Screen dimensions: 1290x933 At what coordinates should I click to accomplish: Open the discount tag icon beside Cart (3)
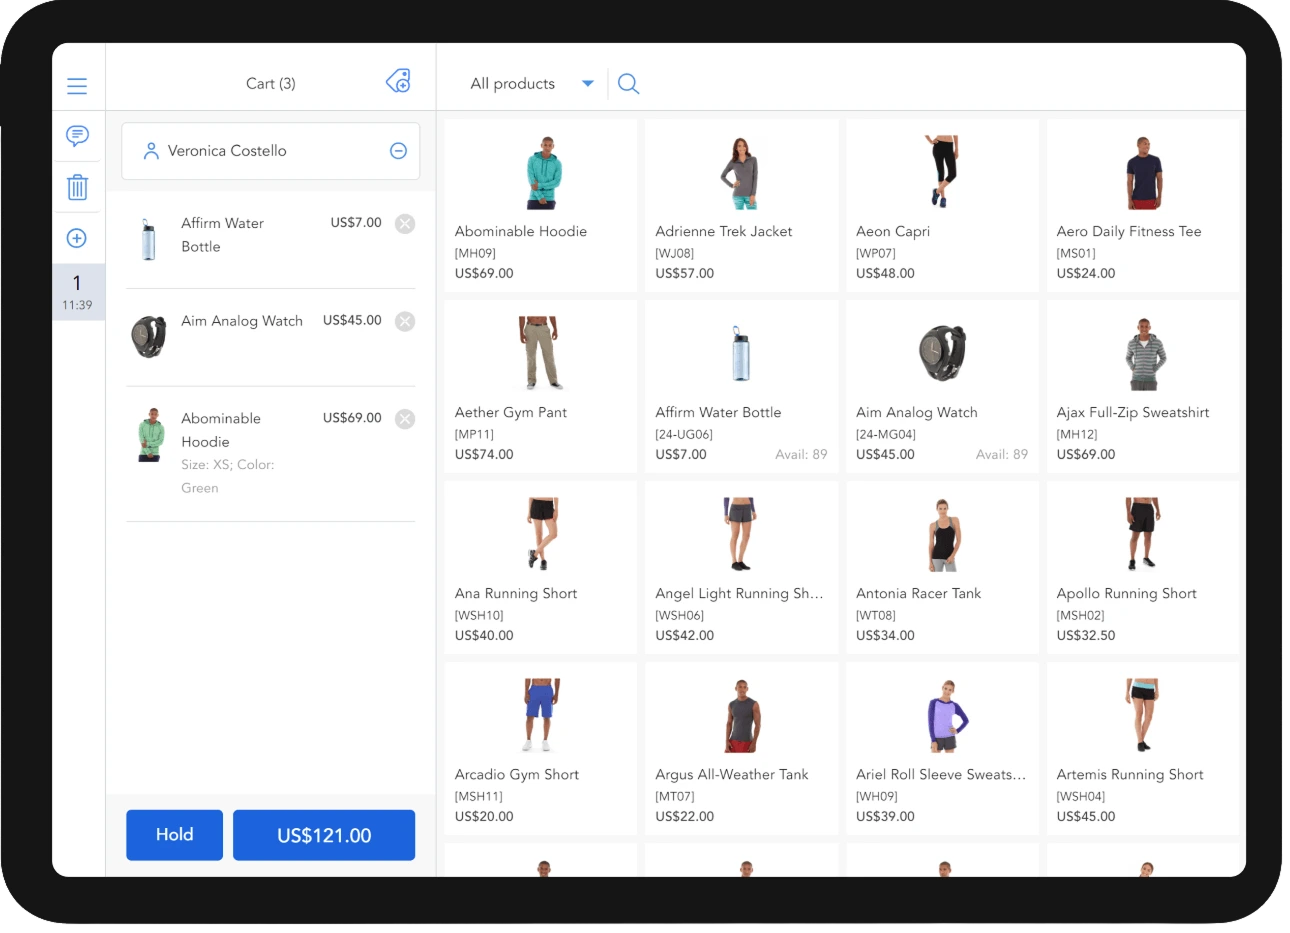(398, 81)
